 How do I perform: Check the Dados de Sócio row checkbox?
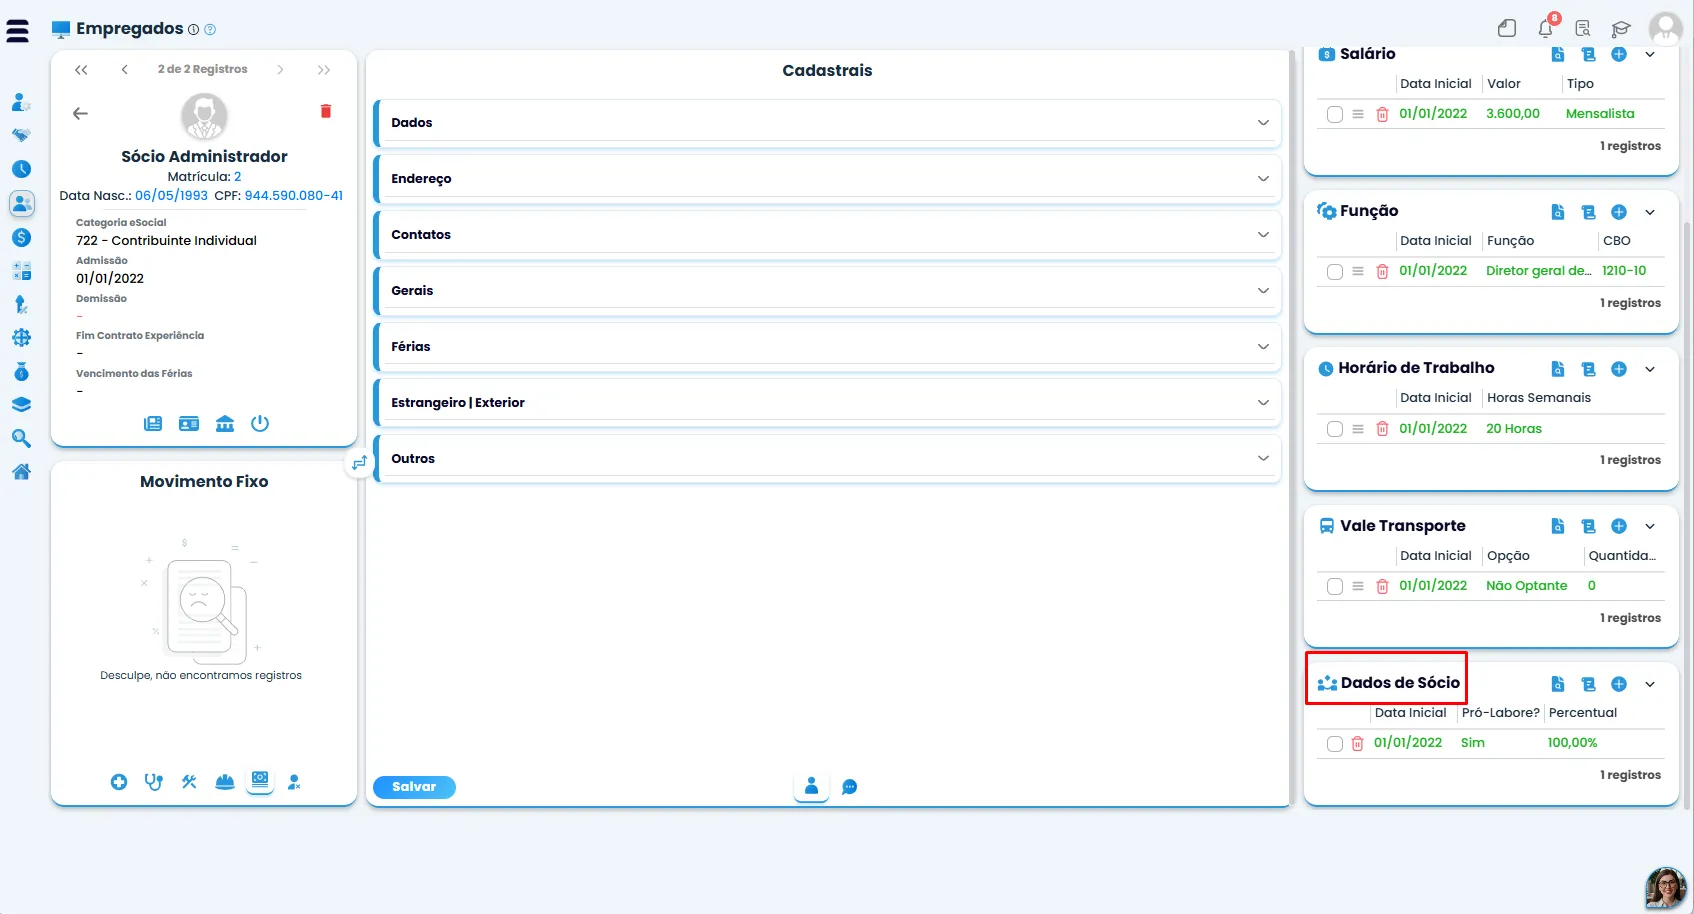[x=1335, y=743]
